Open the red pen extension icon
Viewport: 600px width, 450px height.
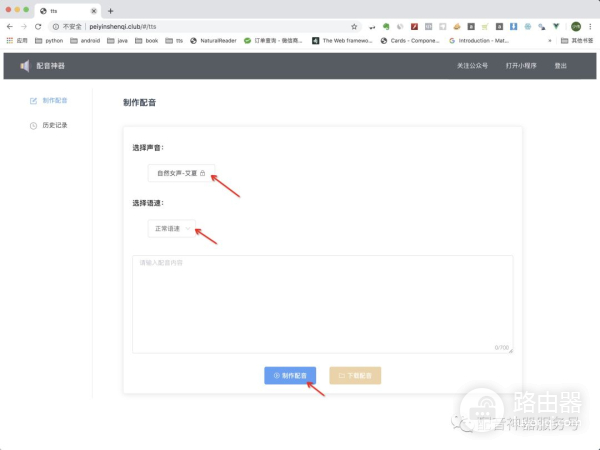414,26
